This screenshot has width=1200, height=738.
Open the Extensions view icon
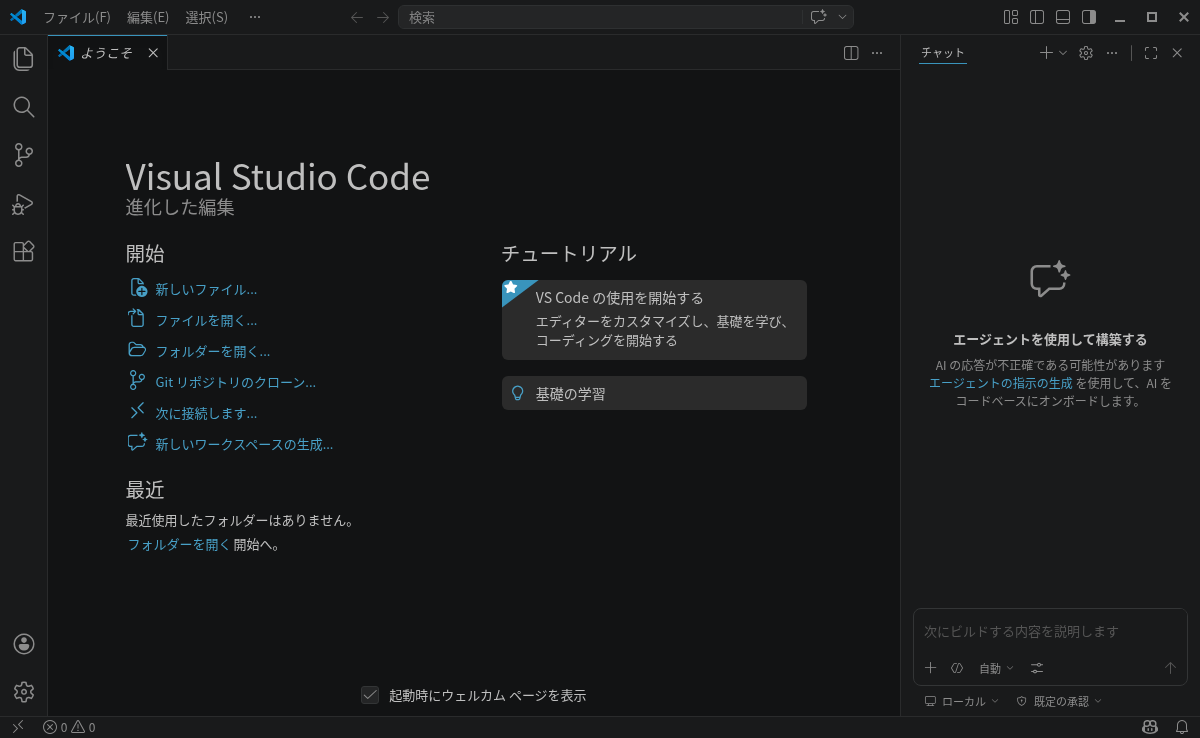point(23,252)
